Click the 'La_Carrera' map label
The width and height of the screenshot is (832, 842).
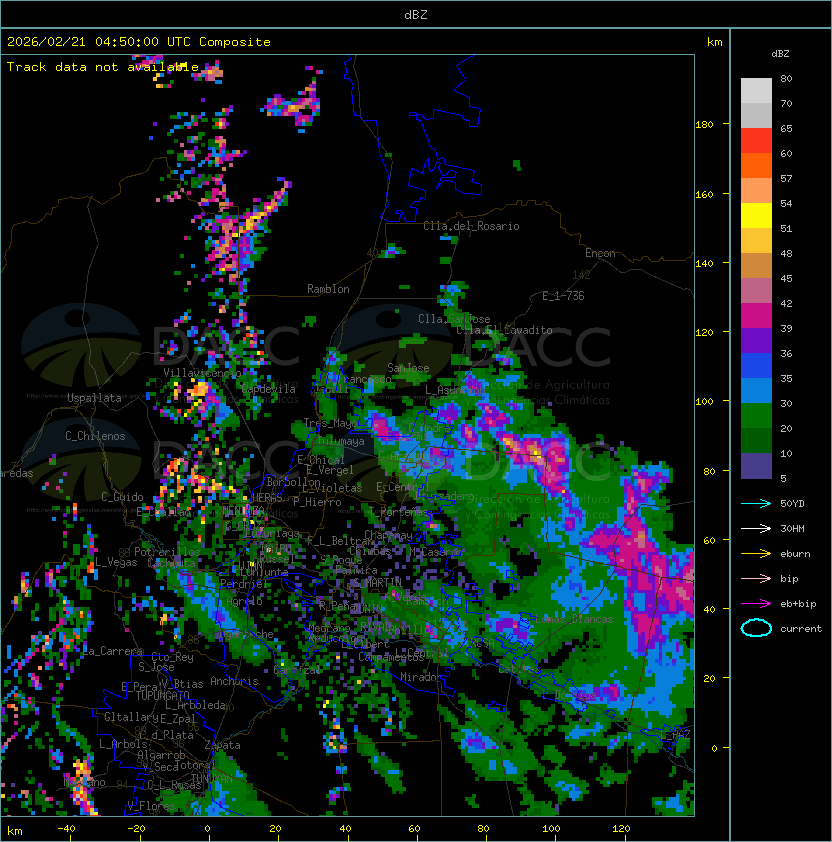click(x=113, y=651)
